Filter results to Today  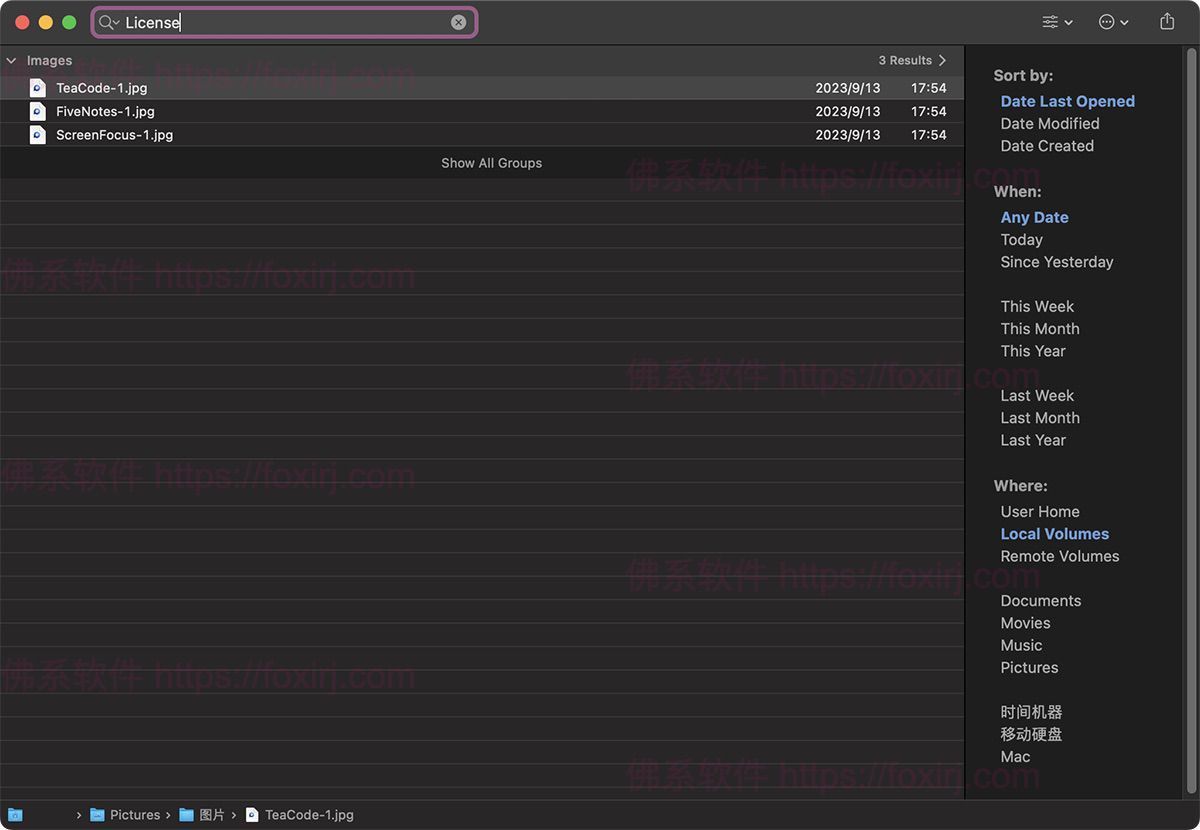1021,240
